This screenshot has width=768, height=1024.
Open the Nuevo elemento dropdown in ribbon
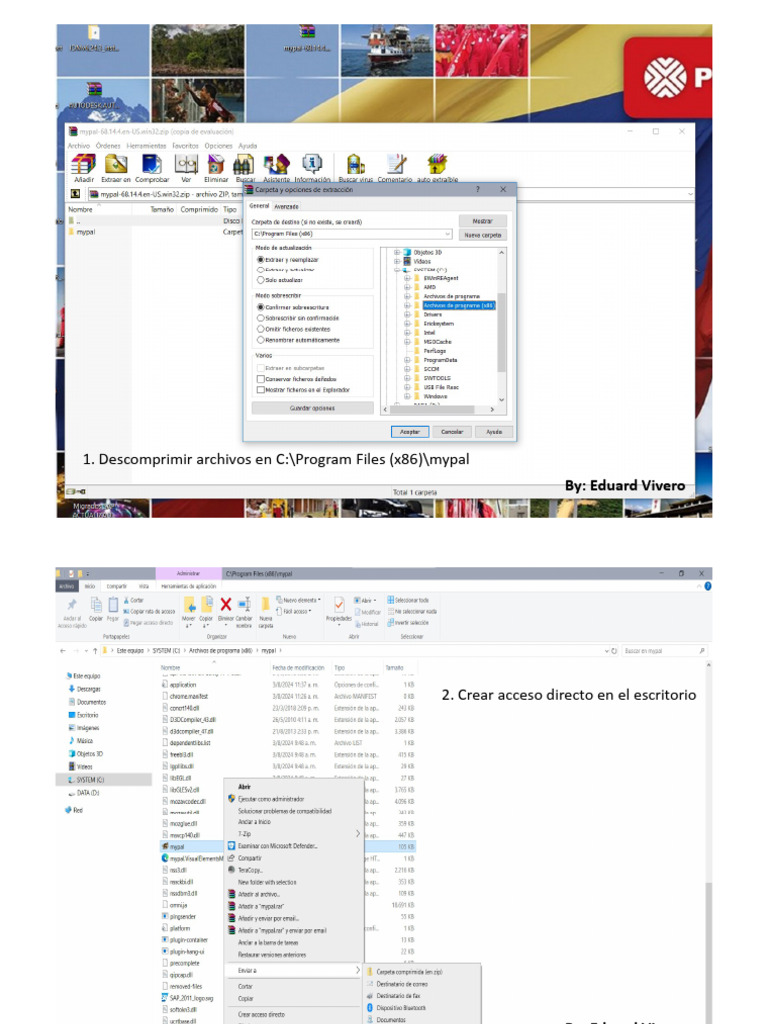299,600
